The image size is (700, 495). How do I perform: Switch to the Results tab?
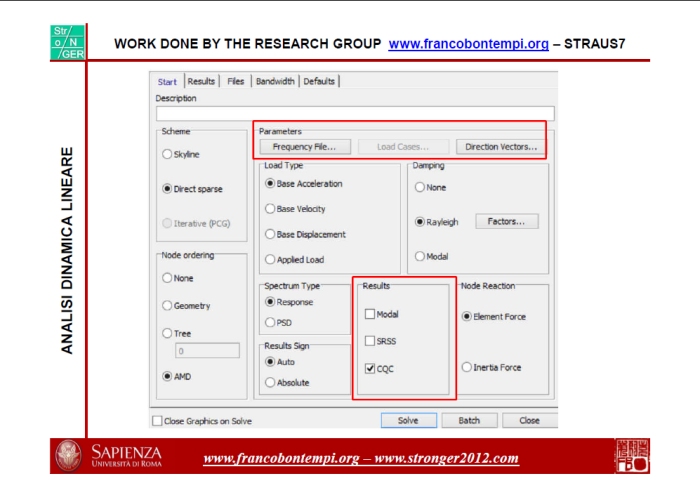click(202, 81)
